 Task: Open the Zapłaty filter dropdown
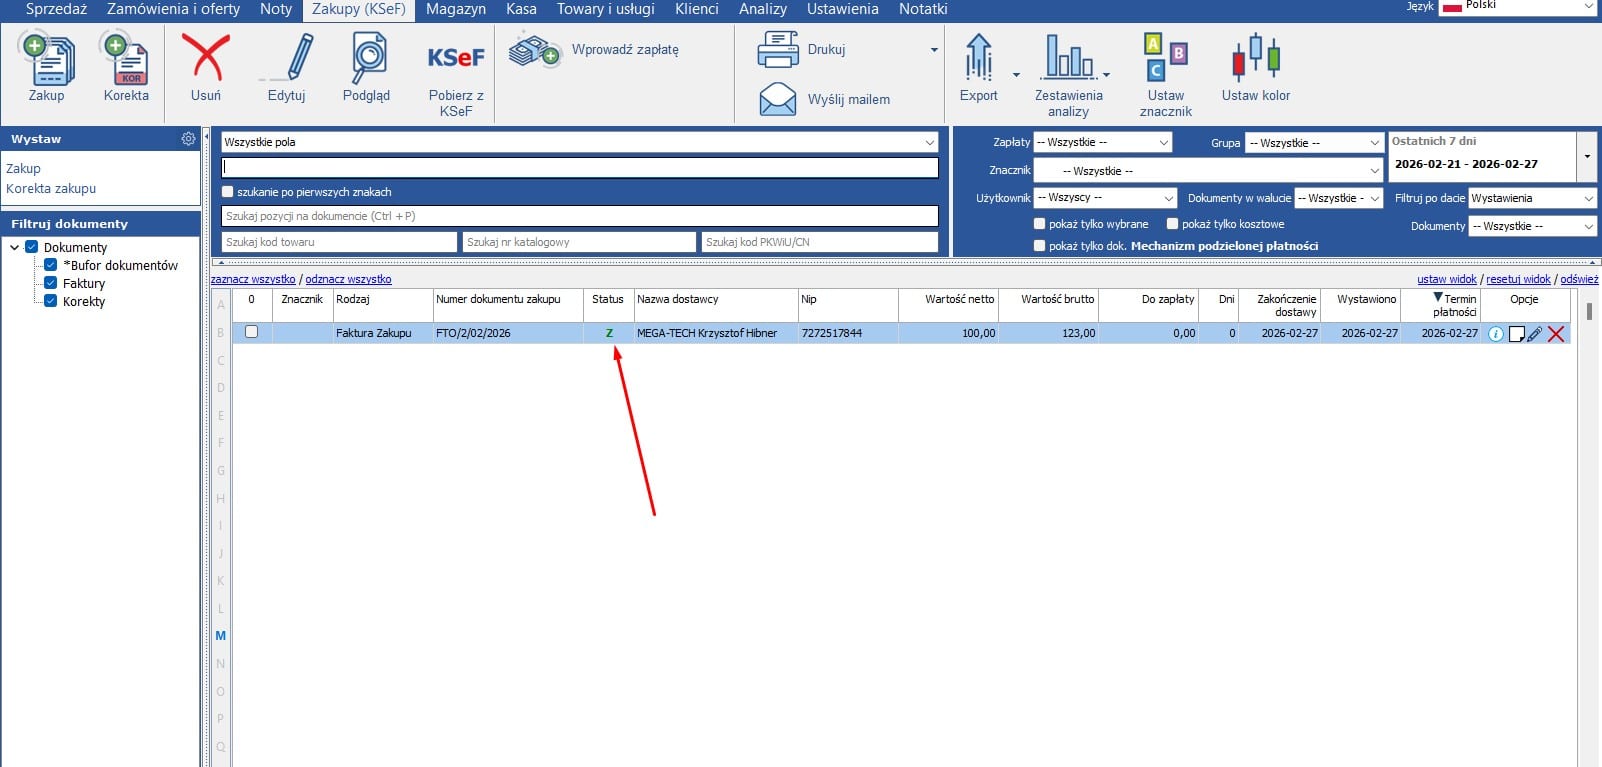pyautogui.click(x=1102, y=143)
